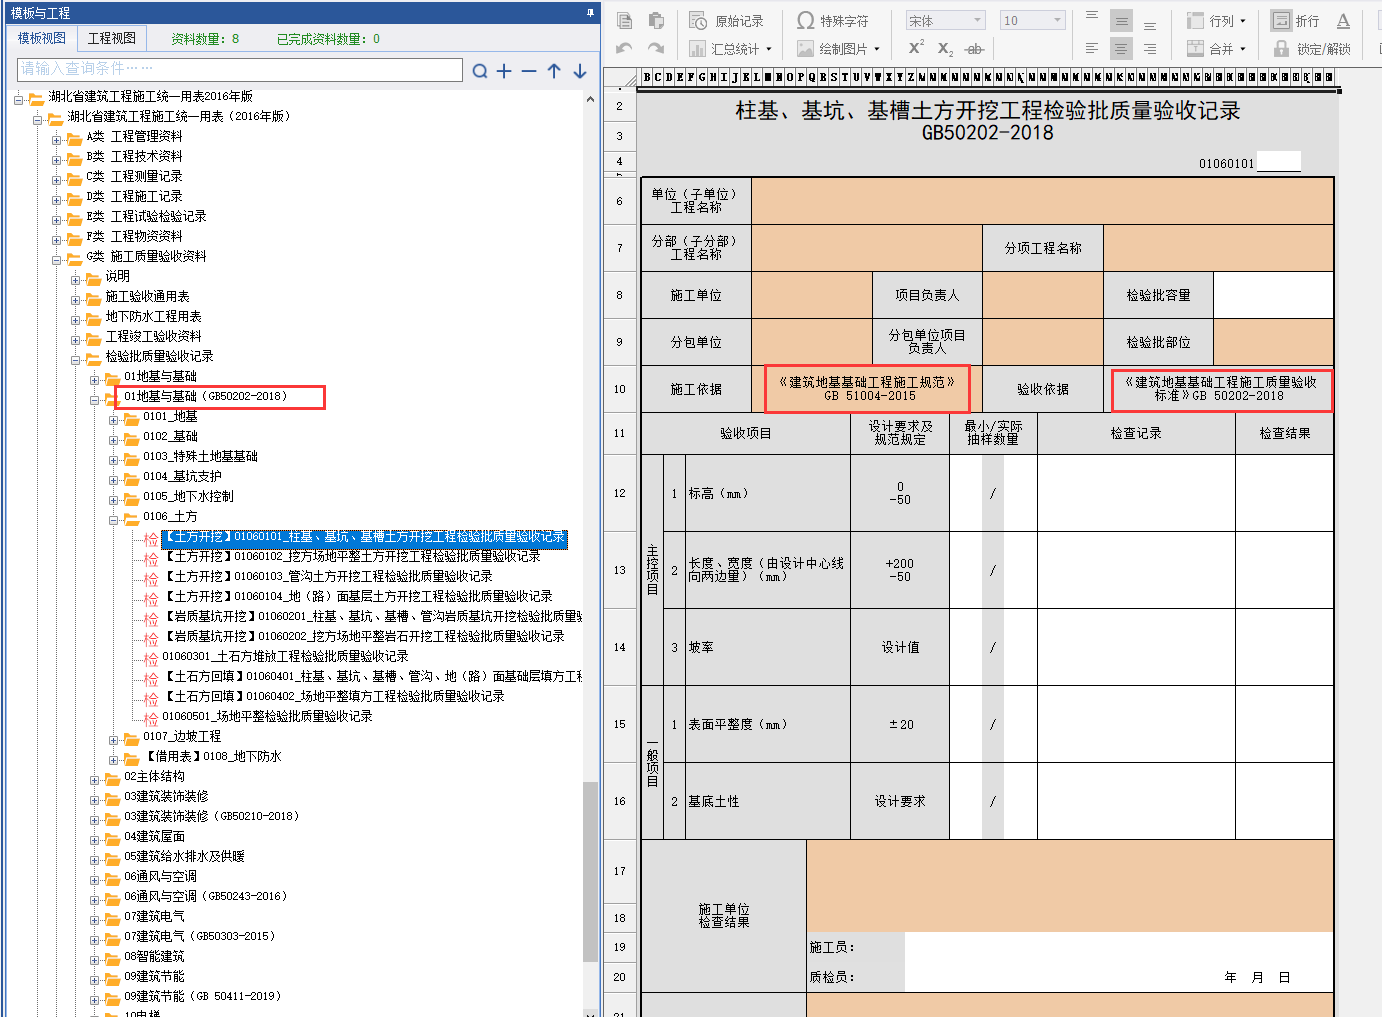
Task: Open 原始记录 original records
Action: click(x=726, y=20)
